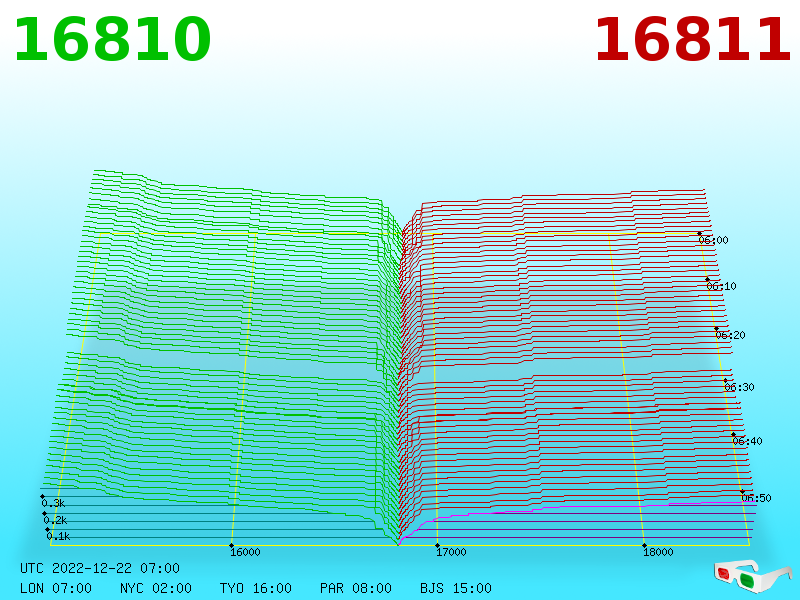Click the 0.2k volume axis label

point(55,520)
